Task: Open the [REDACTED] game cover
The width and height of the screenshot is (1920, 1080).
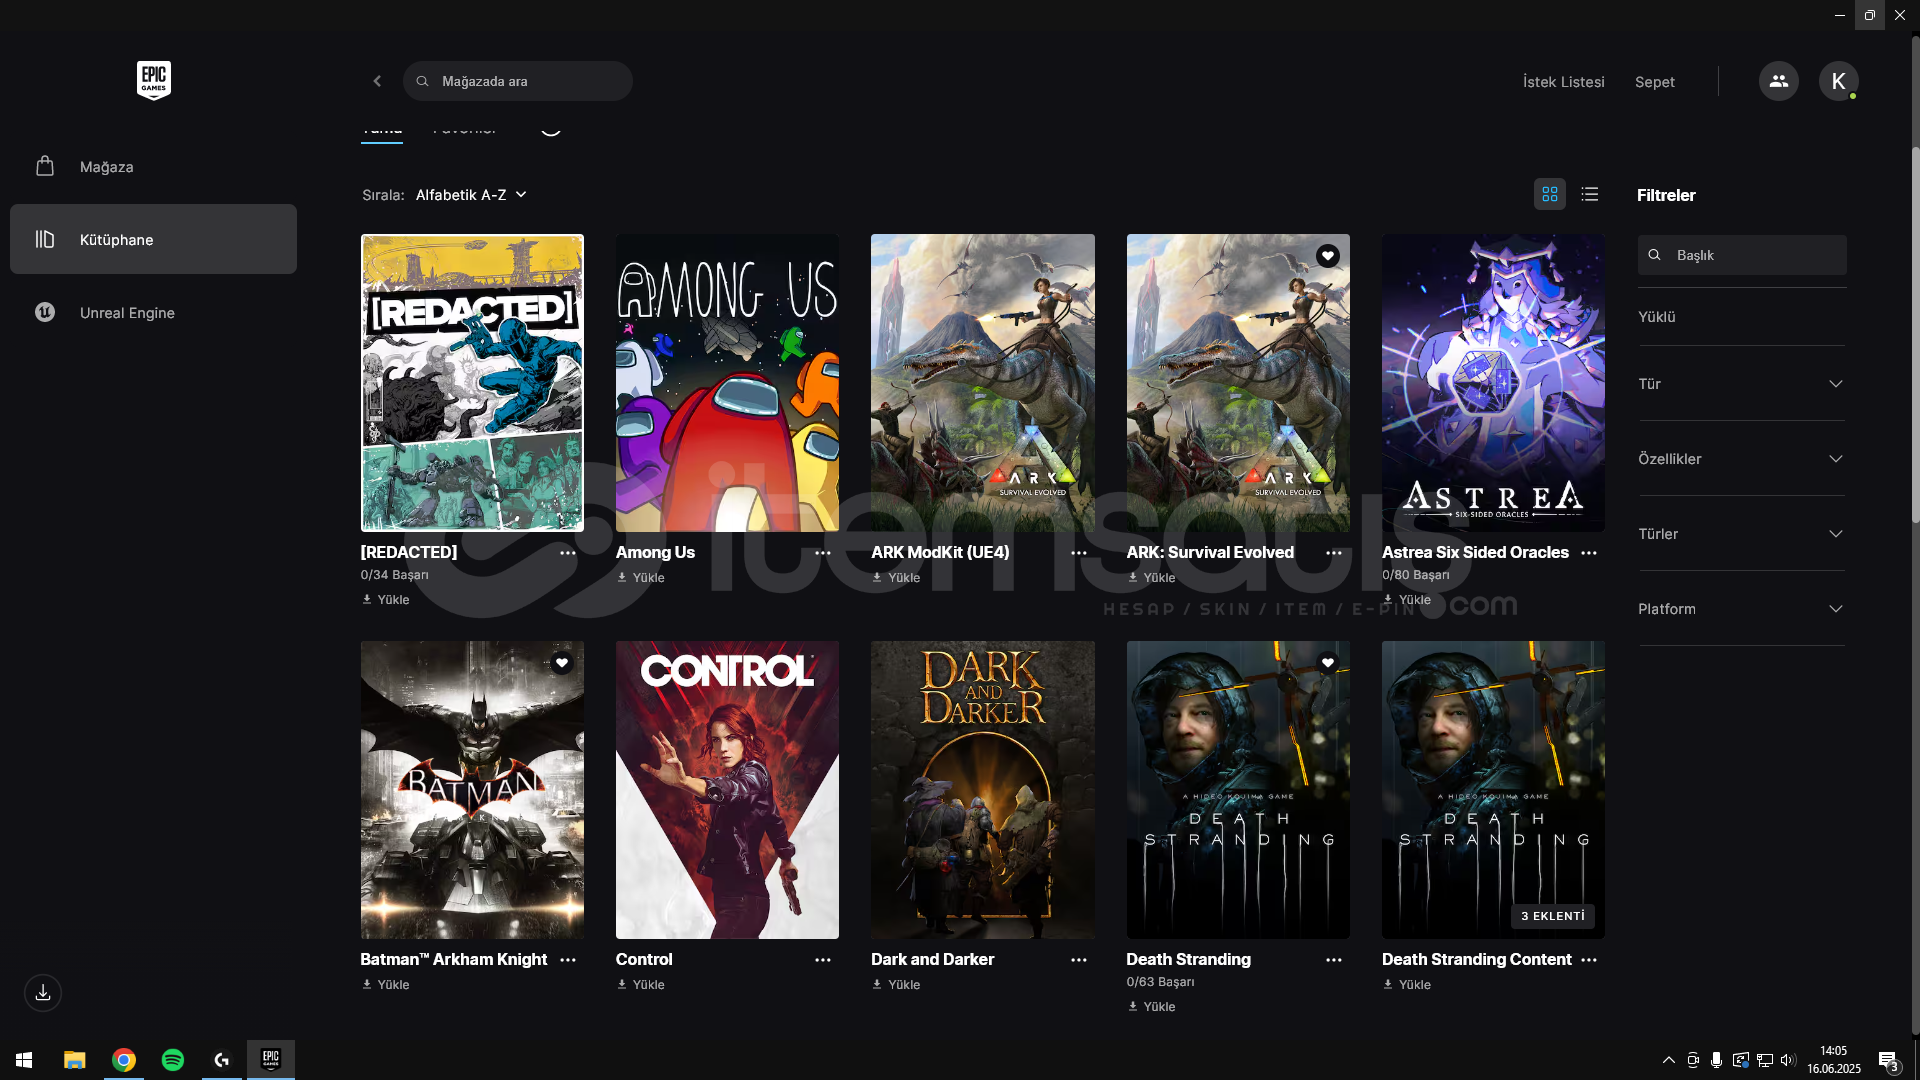Action: [x=472, y=383]
